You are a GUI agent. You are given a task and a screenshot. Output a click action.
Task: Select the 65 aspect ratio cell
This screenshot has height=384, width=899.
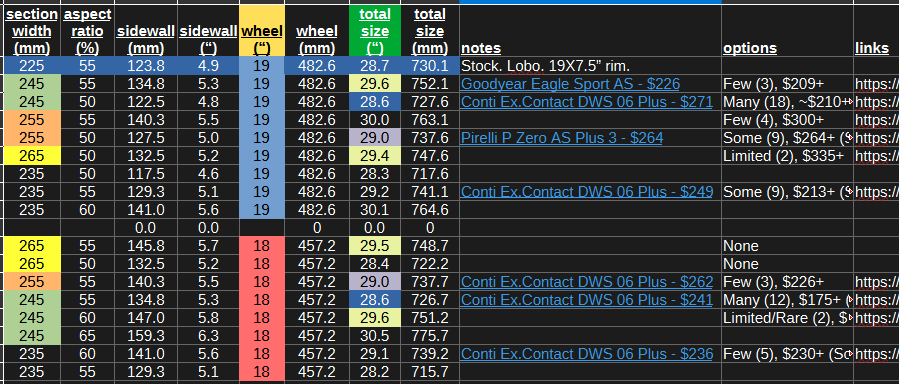pyautogui.click(x=87, y=336)
